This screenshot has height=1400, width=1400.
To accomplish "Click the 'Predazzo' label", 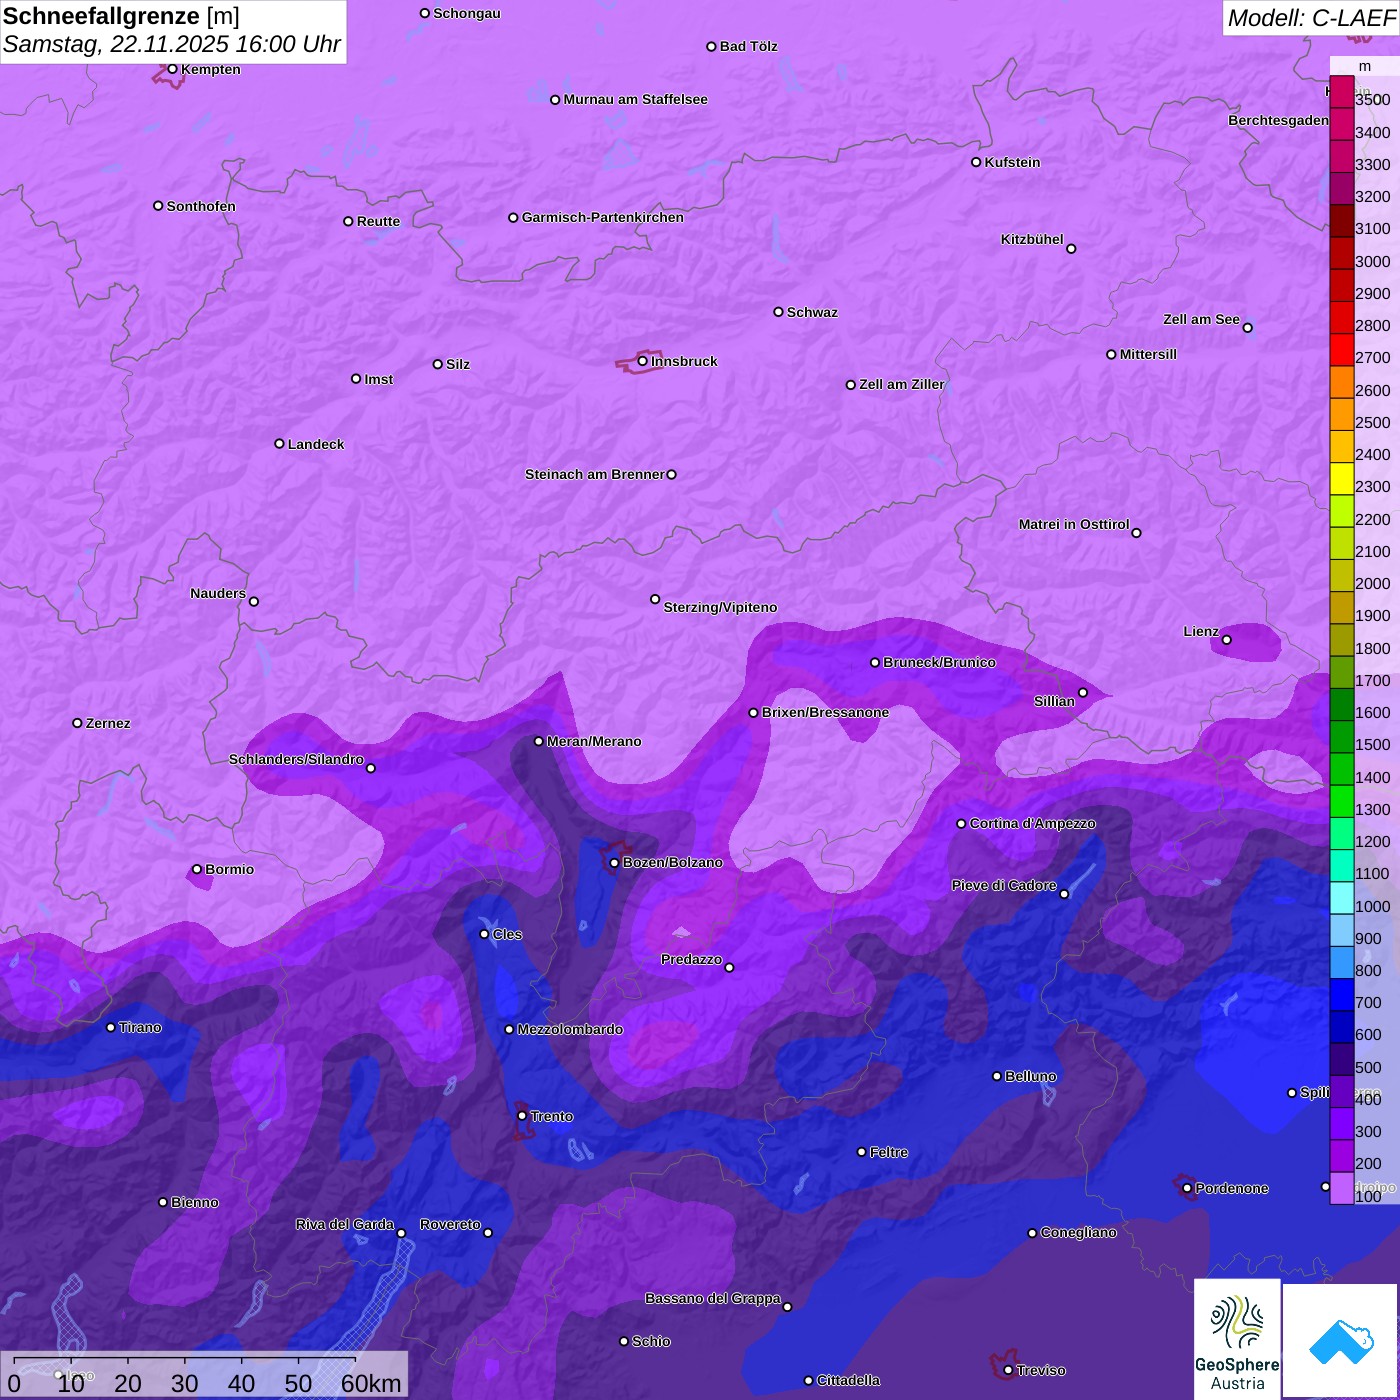I will pyautogui.click(x=692, y=960).
